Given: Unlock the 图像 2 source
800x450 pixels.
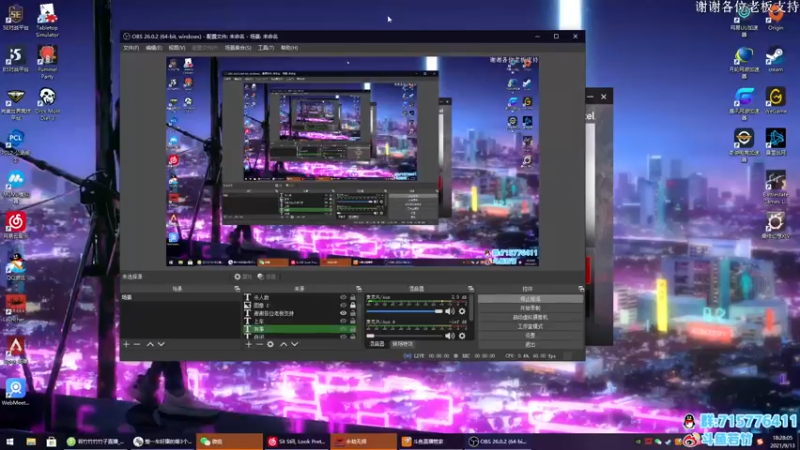Looking at the screenshot, I should point(353,305).
